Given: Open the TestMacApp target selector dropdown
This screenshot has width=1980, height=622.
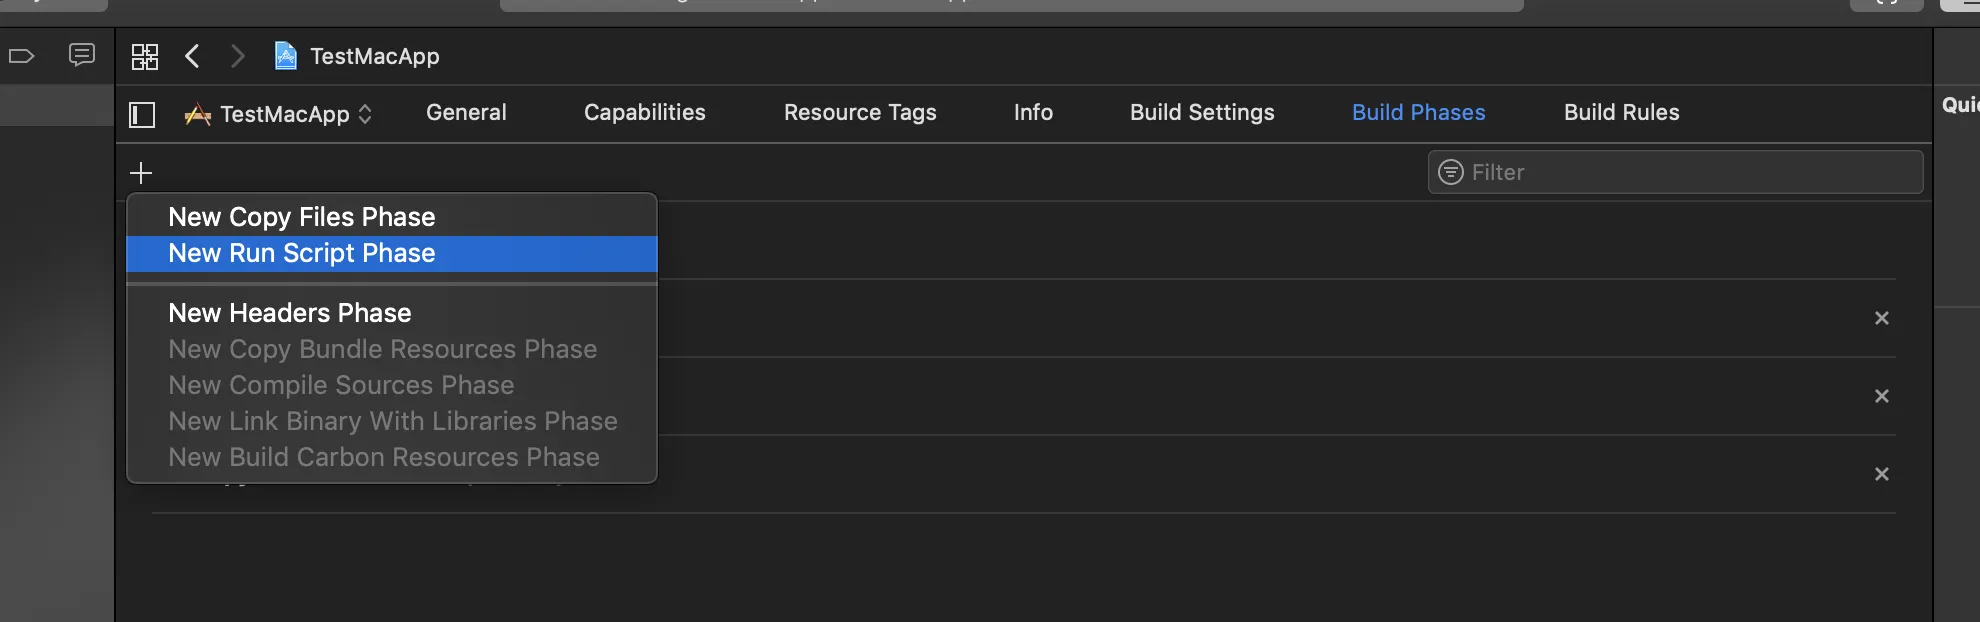Looking at the screenshot, I should pos(279,115).
